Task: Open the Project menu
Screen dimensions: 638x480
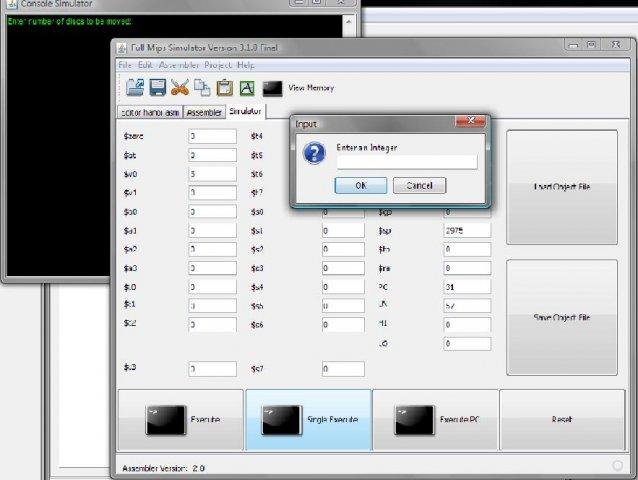Action: point(218,65)
